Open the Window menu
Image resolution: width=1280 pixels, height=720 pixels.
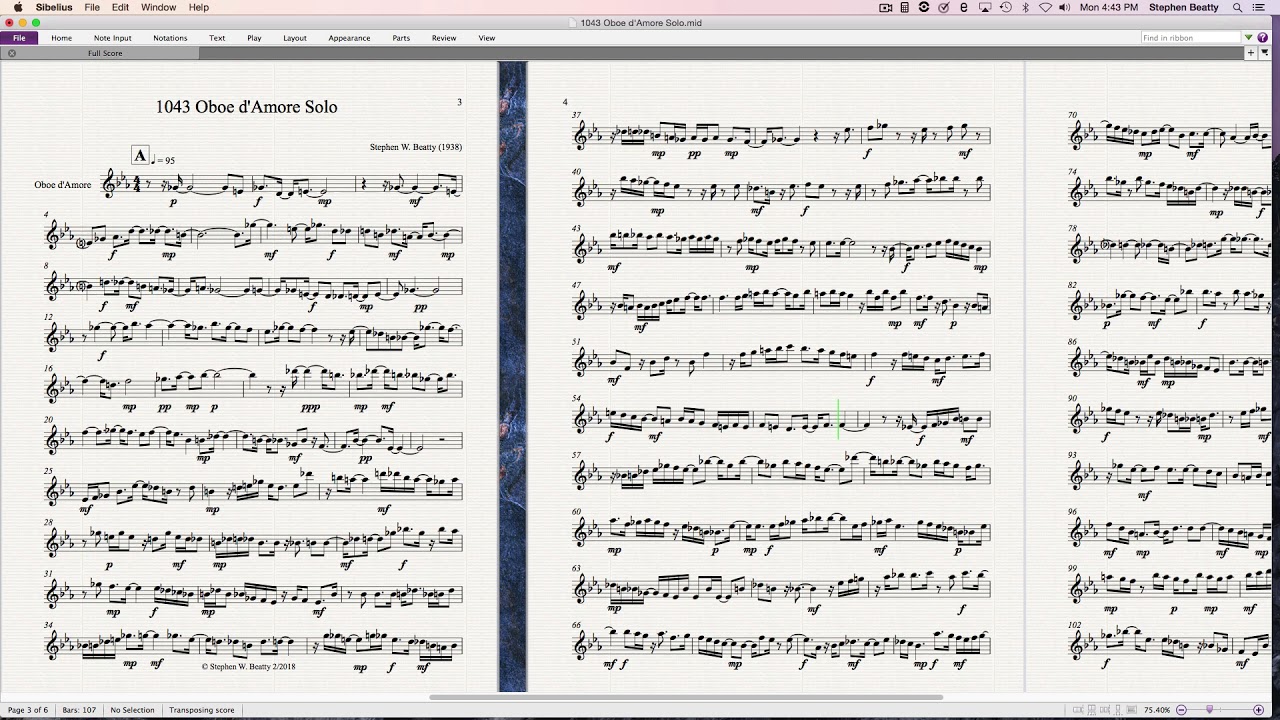tap(158, 7)
